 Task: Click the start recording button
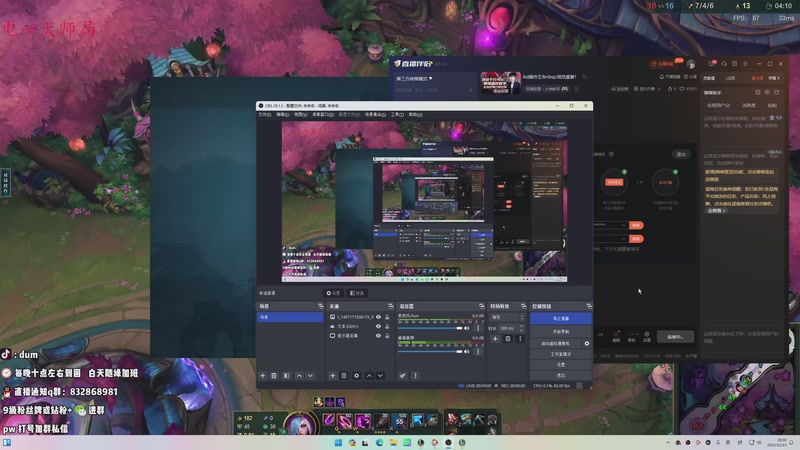[561, 331]
